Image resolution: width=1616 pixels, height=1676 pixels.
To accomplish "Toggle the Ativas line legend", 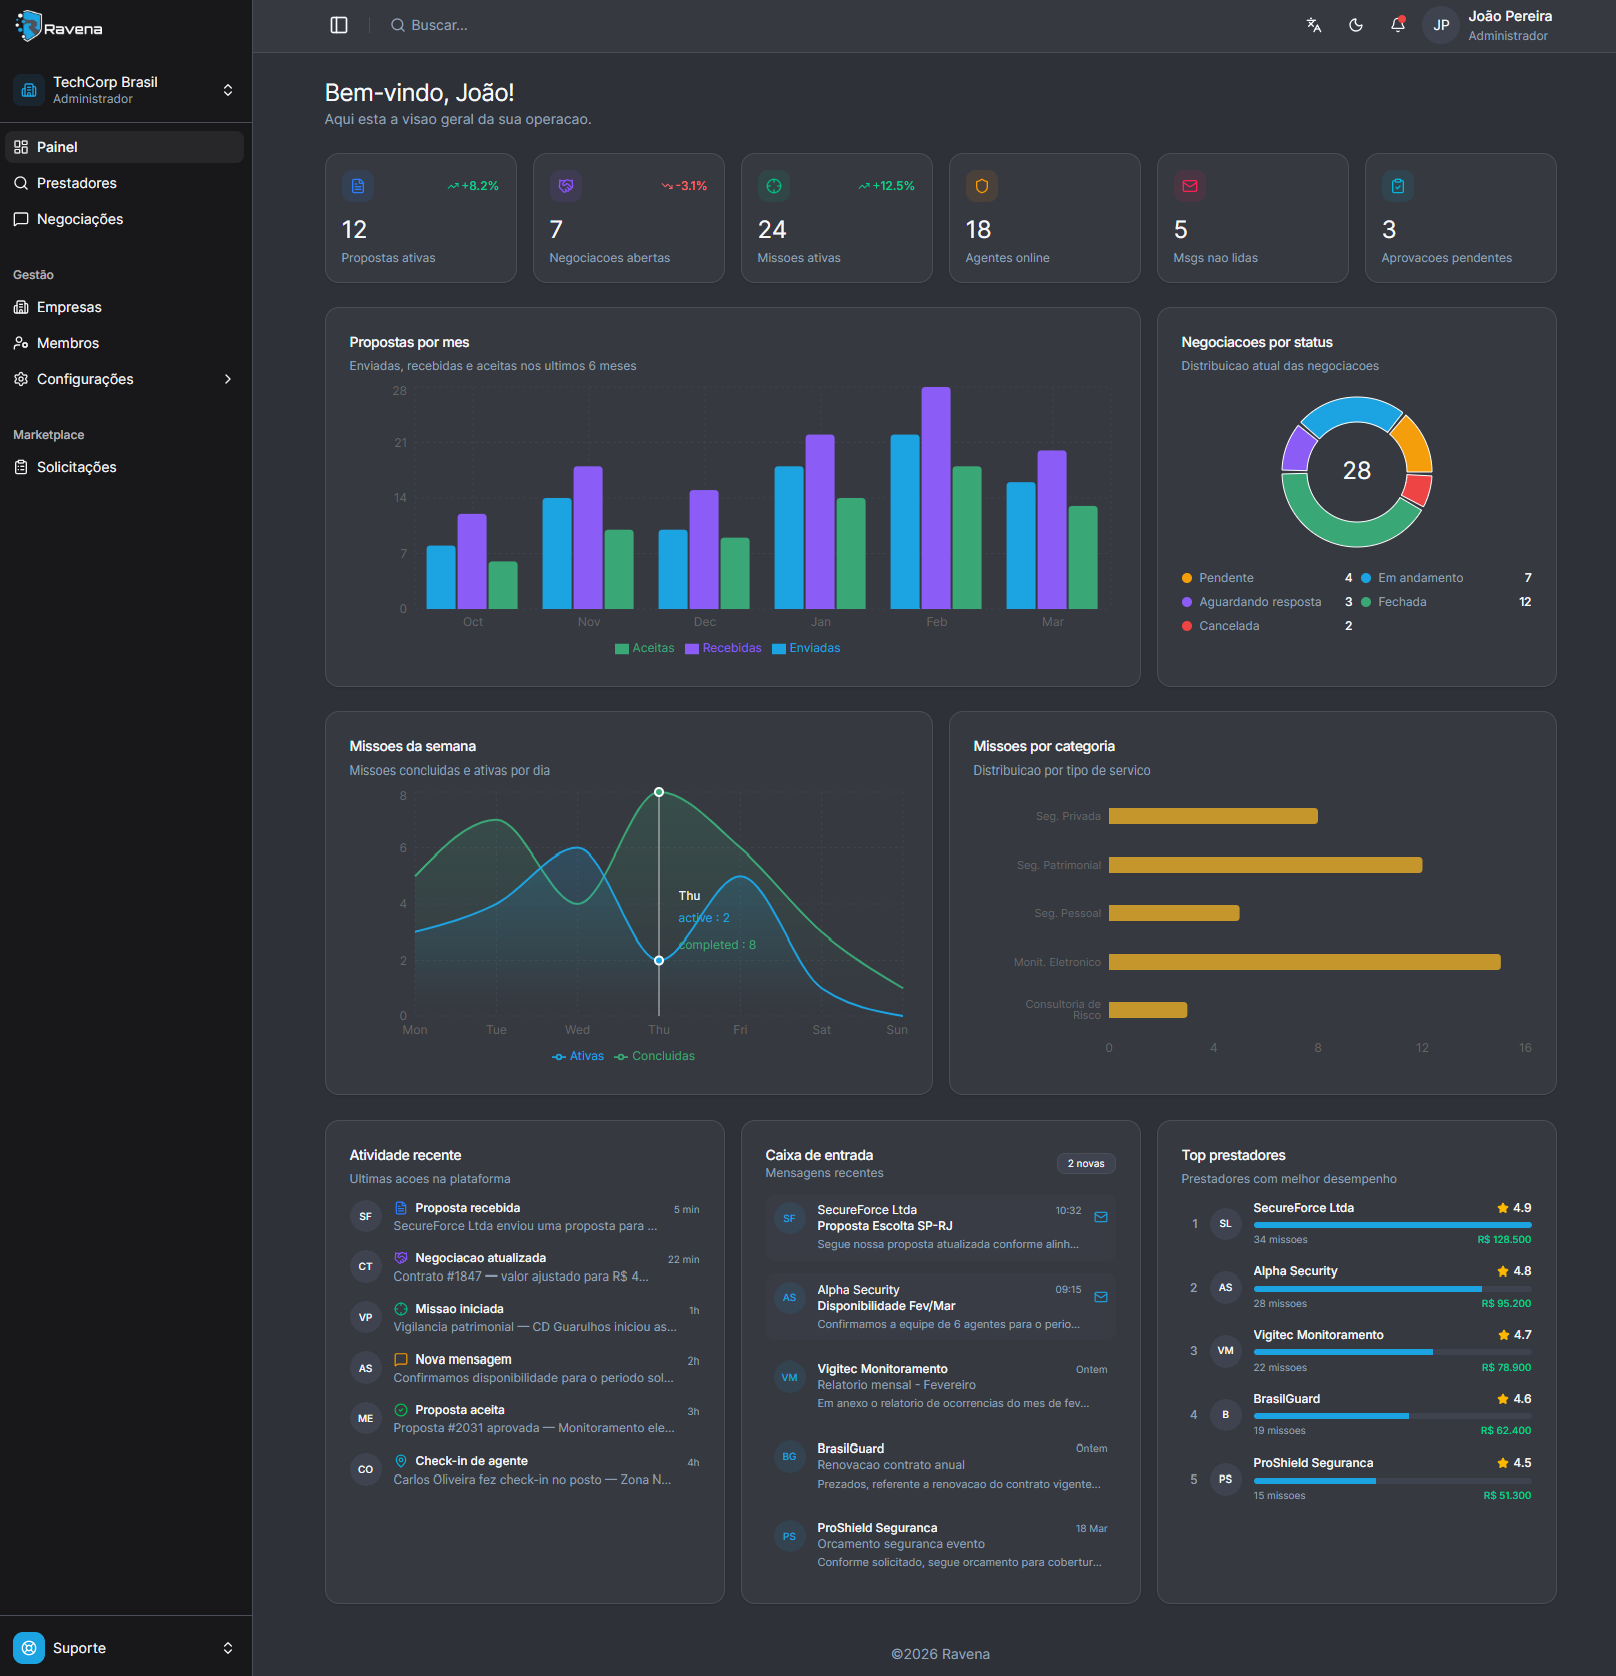I will (578, 1056).
